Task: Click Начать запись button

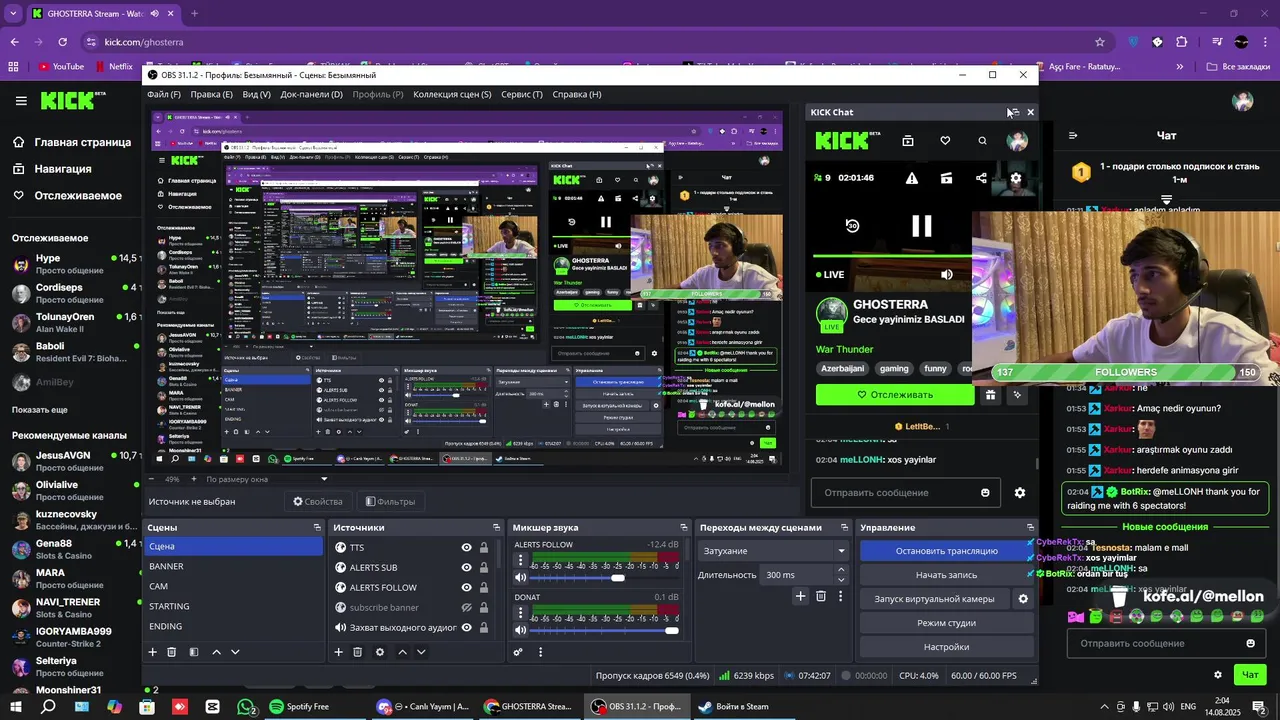Action: 946,575
